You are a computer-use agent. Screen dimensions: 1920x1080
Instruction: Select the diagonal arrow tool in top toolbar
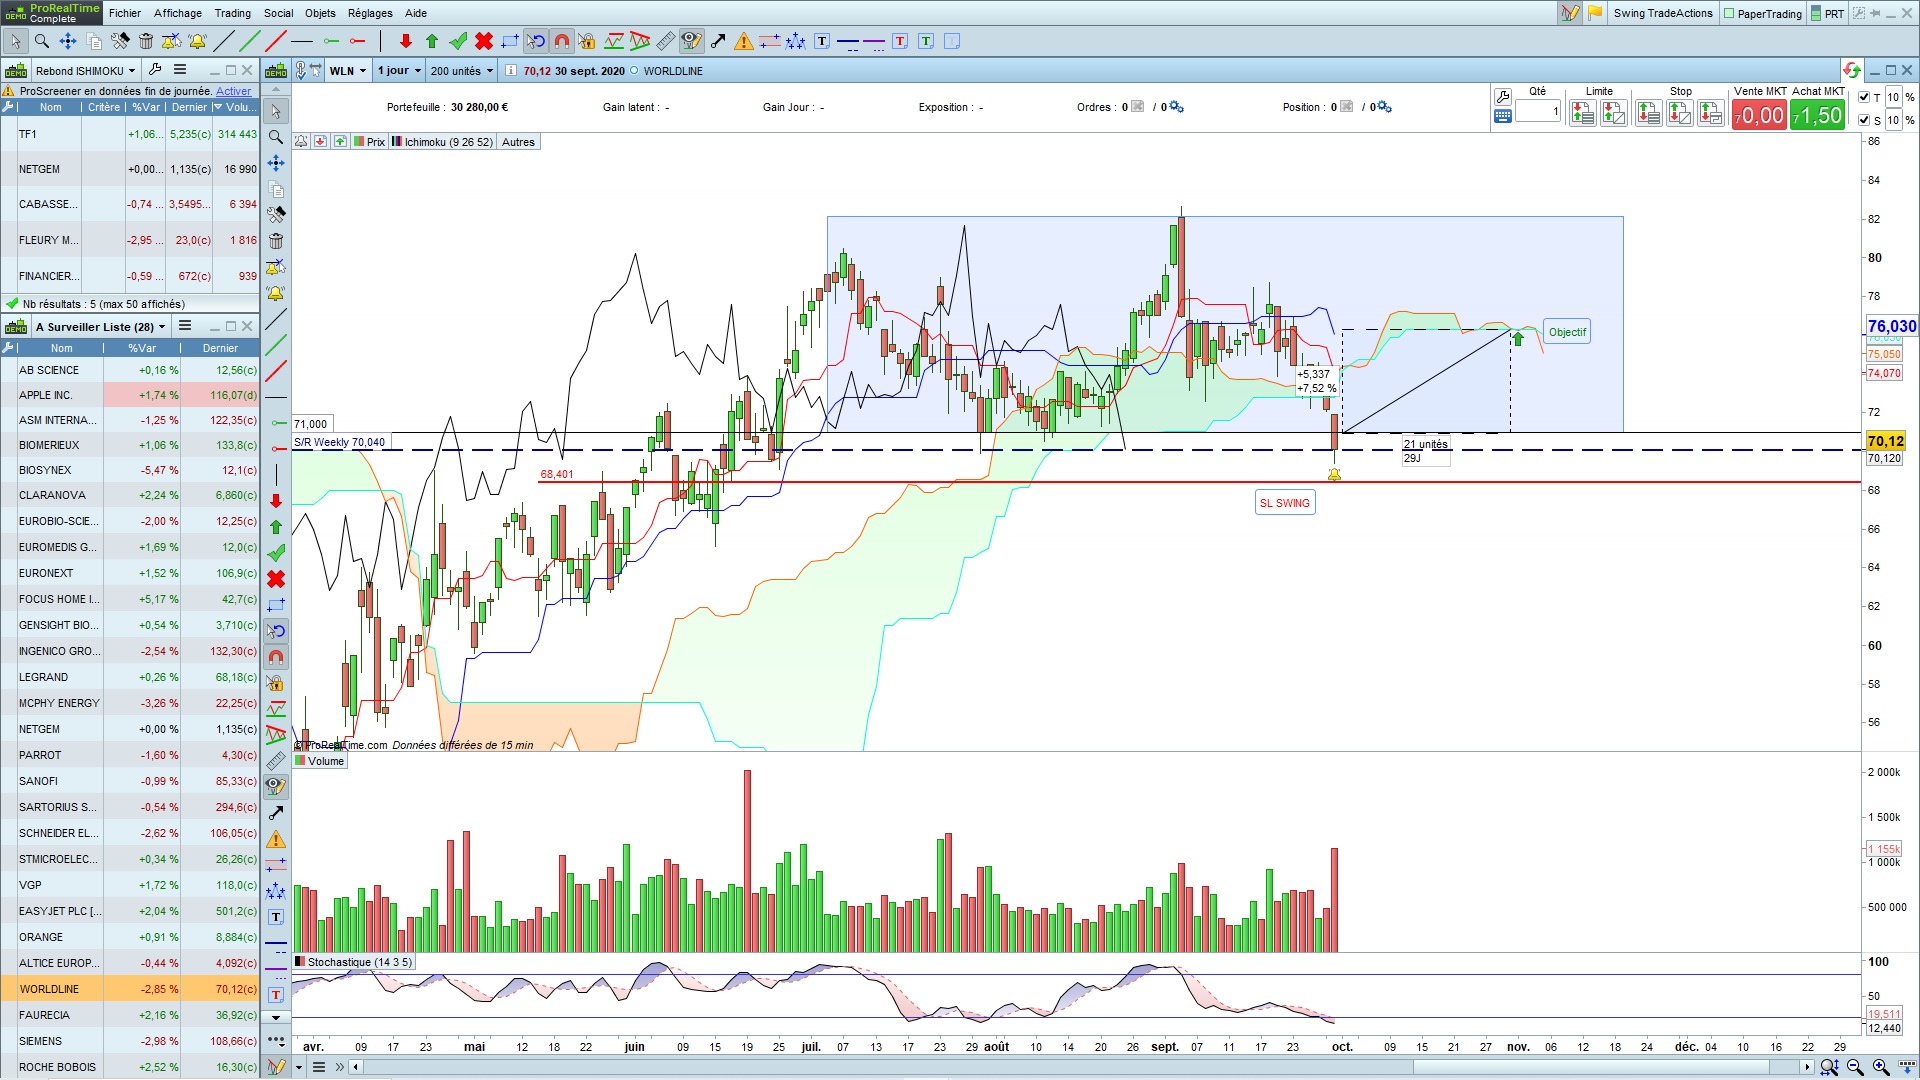718,41
